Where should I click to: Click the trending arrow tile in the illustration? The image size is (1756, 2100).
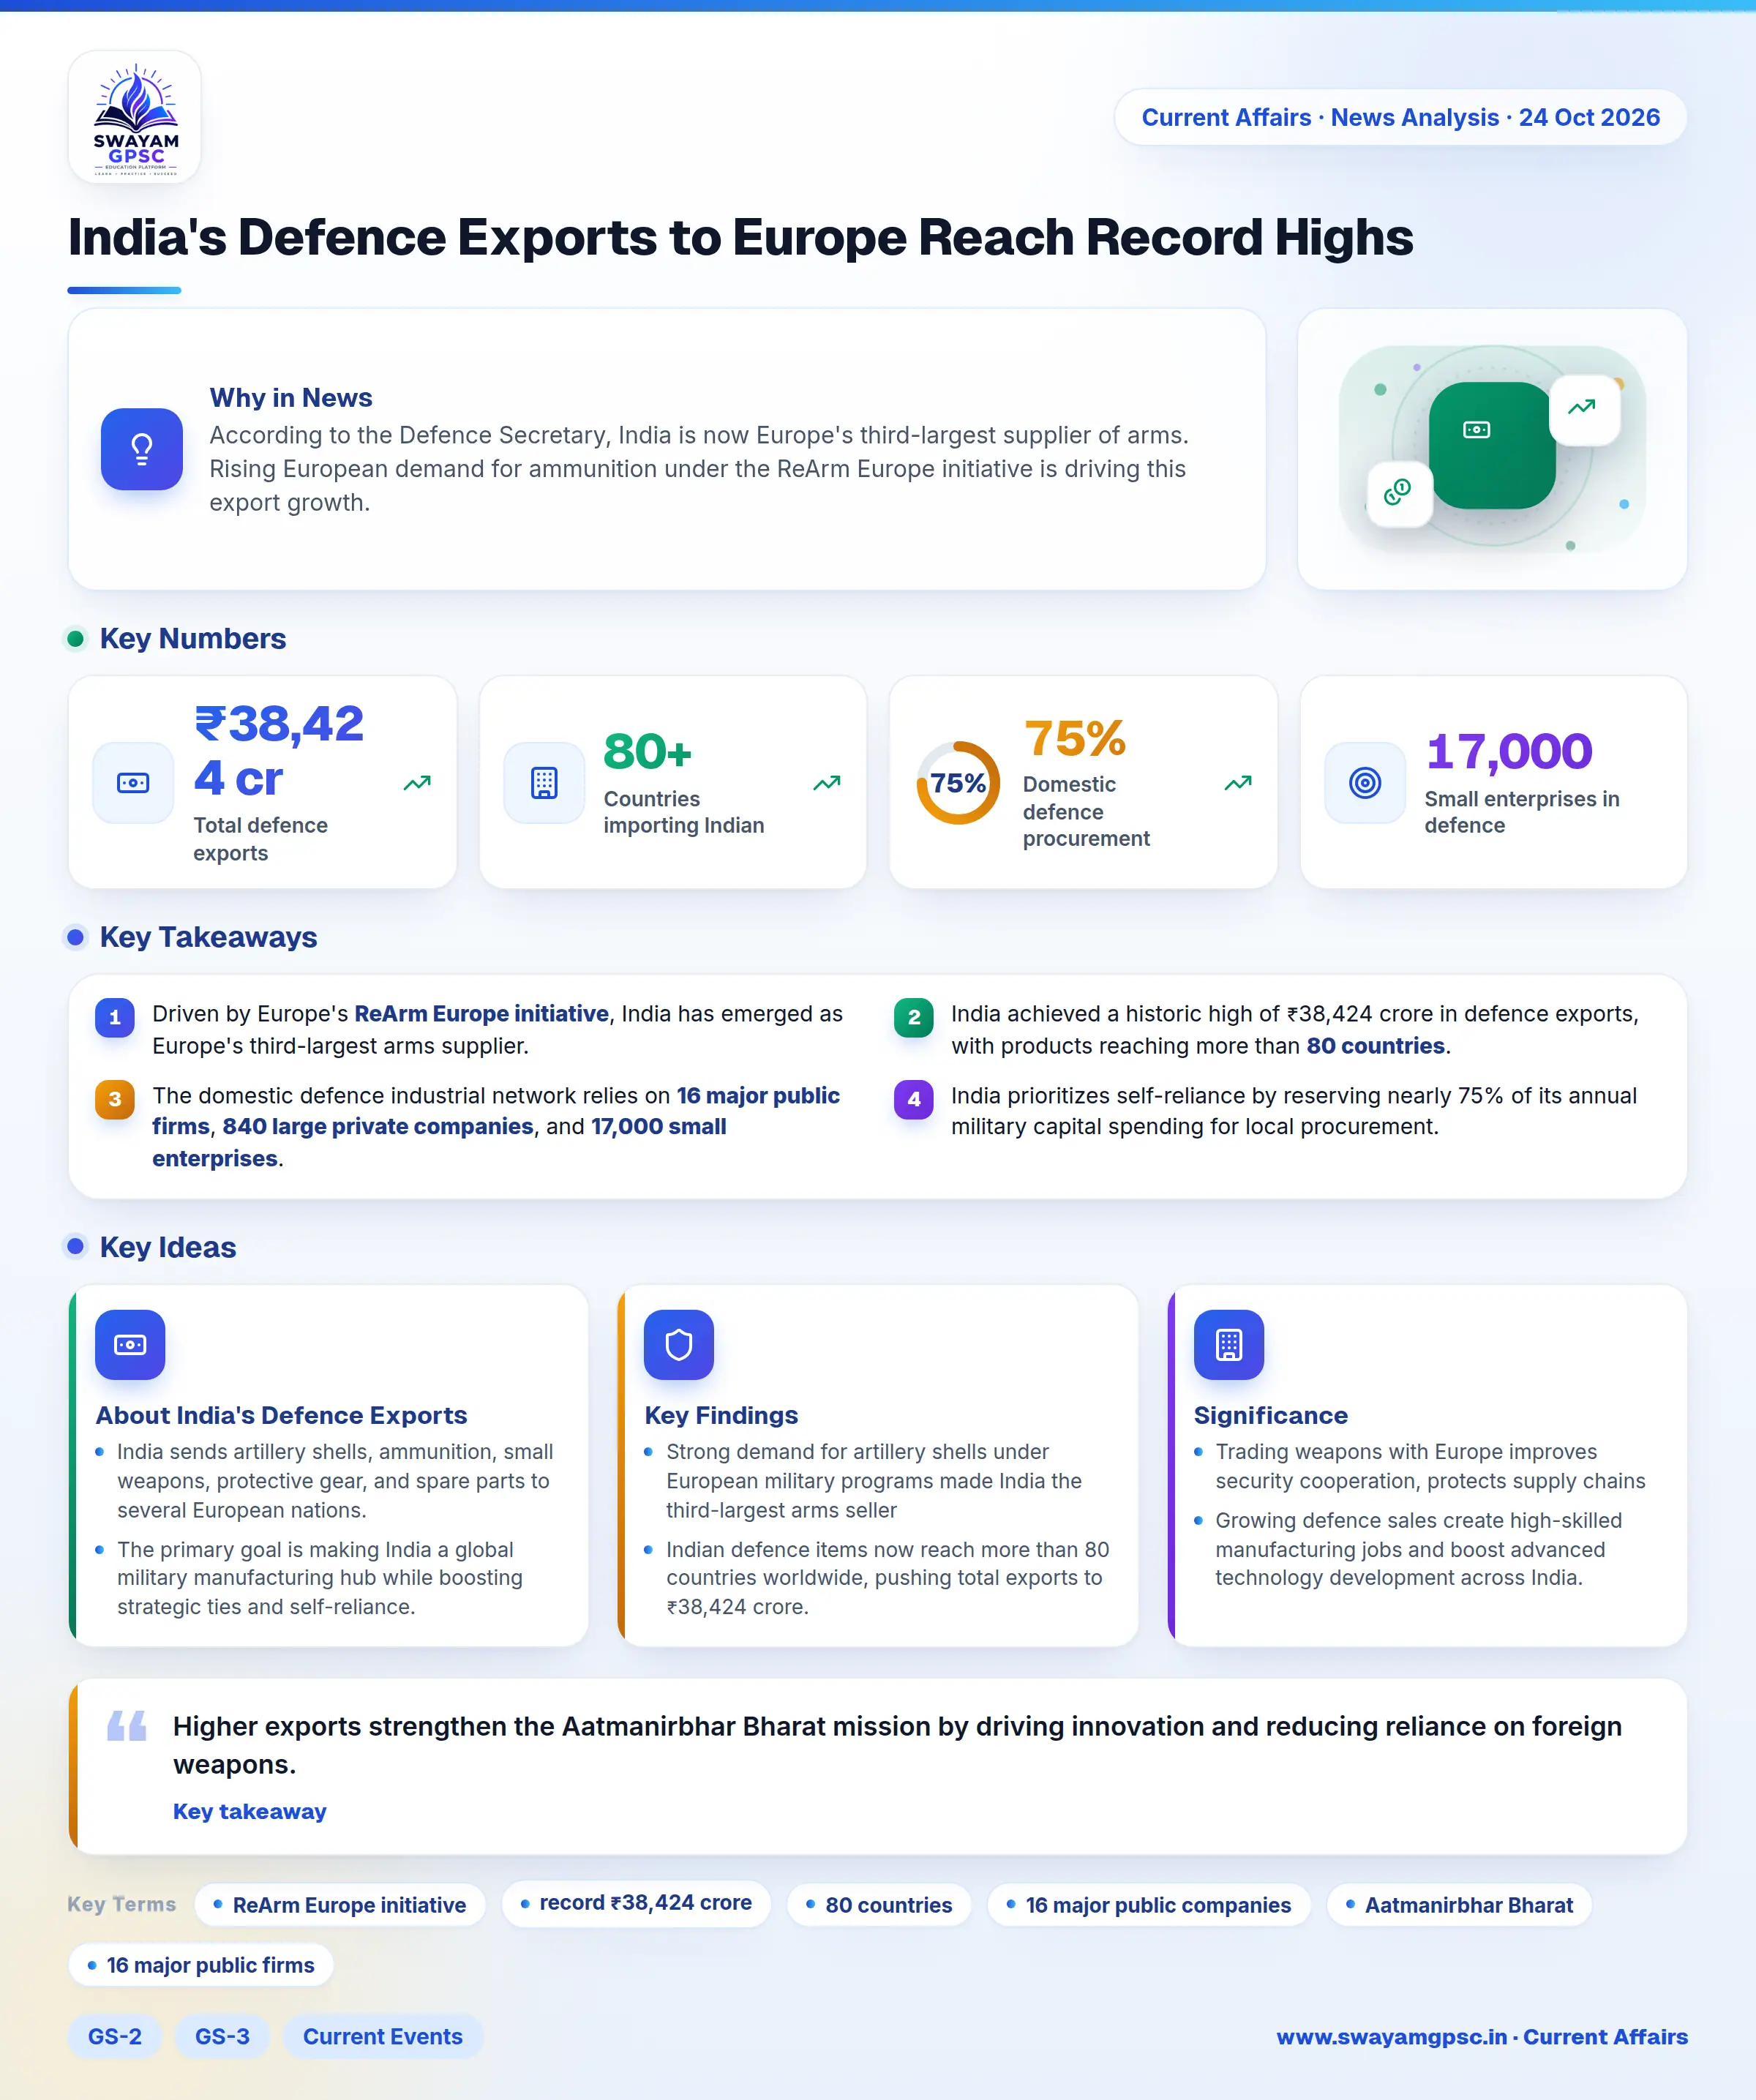point(1584,409)
